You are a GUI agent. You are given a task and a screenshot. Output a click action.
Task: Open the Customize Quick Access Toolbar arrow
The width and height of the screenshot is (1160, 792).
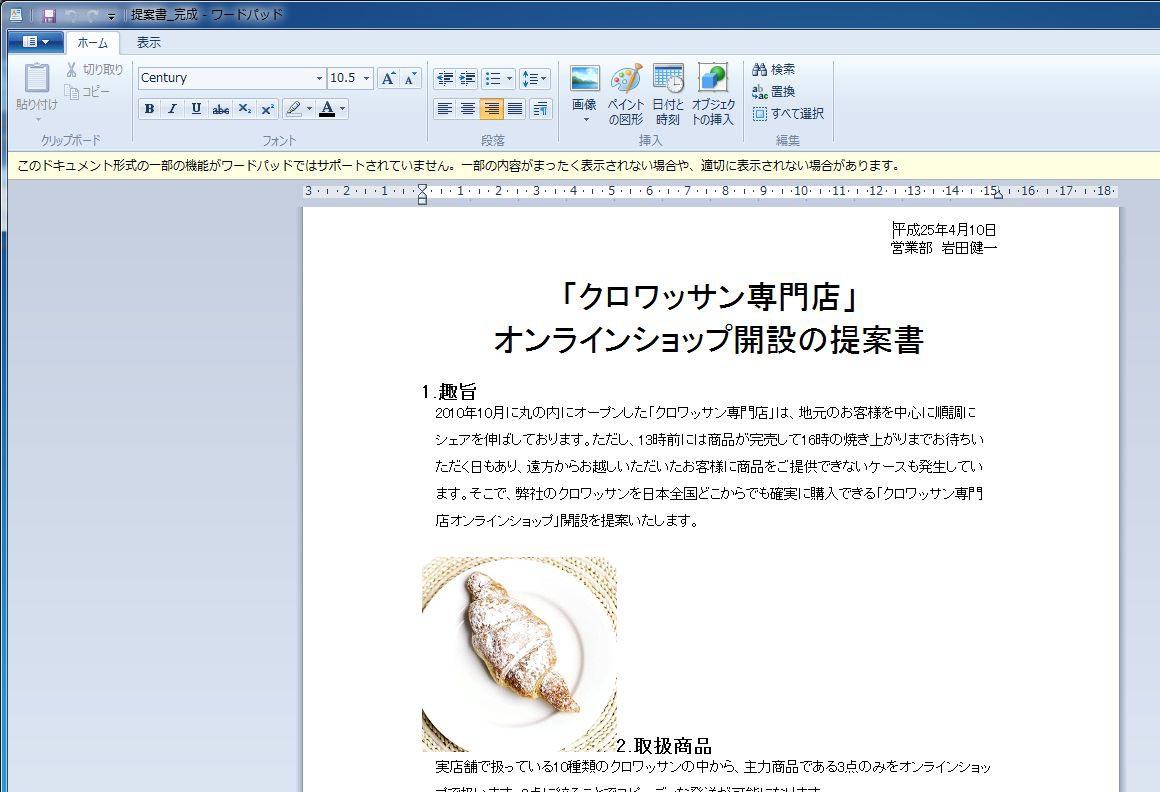pos(111,16)
